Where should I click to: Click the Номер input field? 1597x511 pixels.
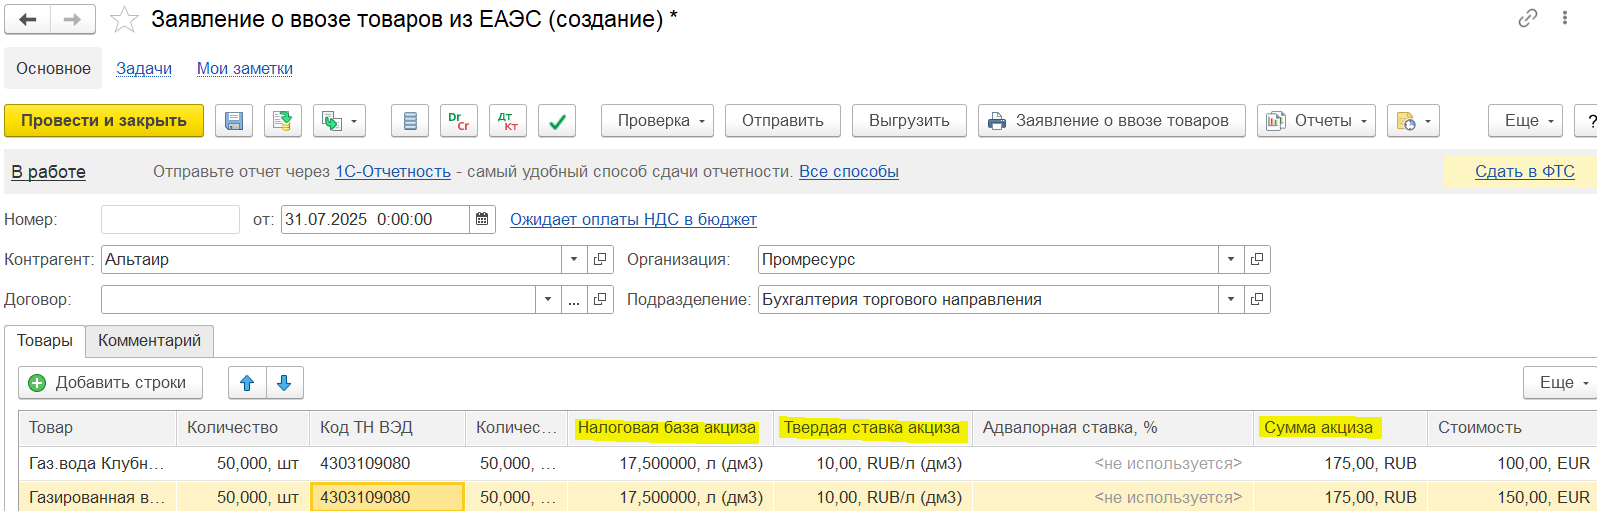tap(170, 219)
